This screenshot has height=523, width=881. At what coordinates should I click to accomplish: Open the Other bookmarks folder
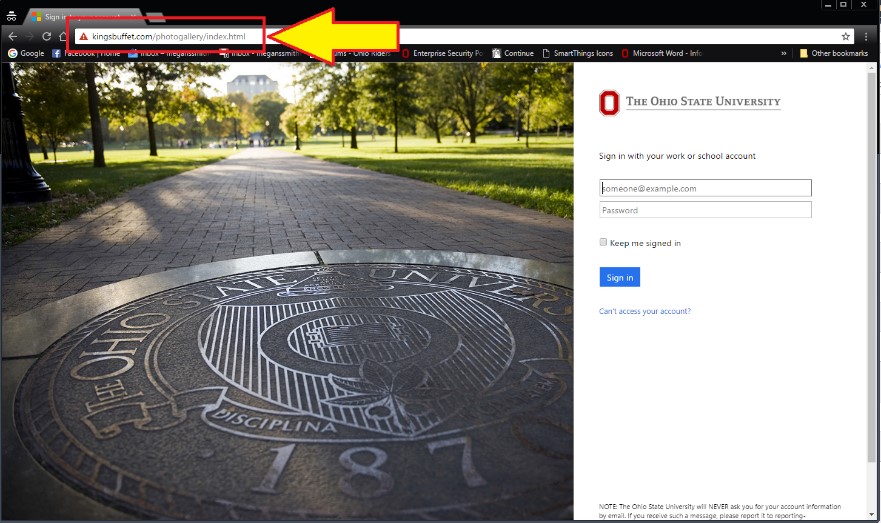(834, 53)
